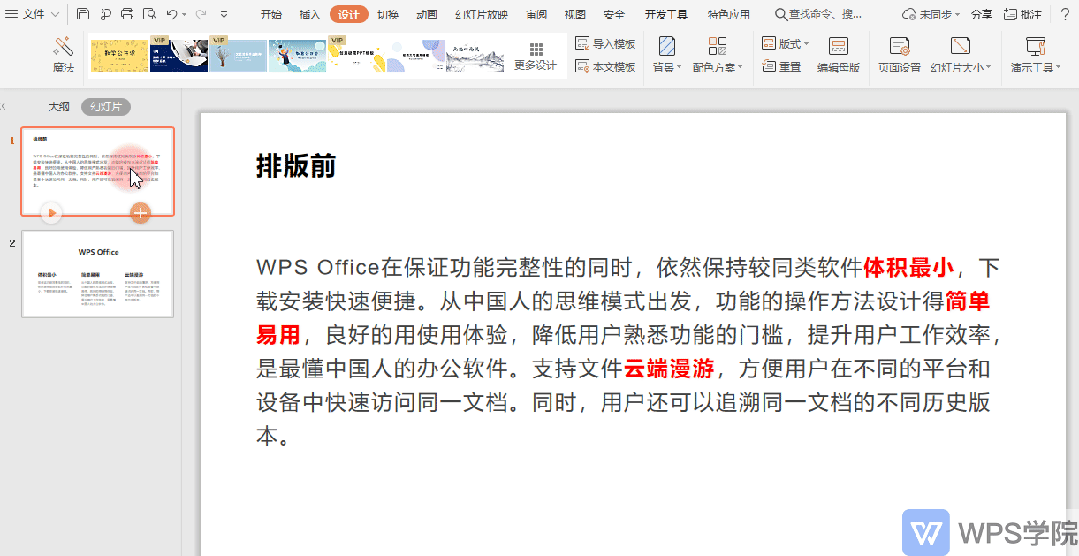Click the Print icon in quick toolbar

click(x=127, y=14)
